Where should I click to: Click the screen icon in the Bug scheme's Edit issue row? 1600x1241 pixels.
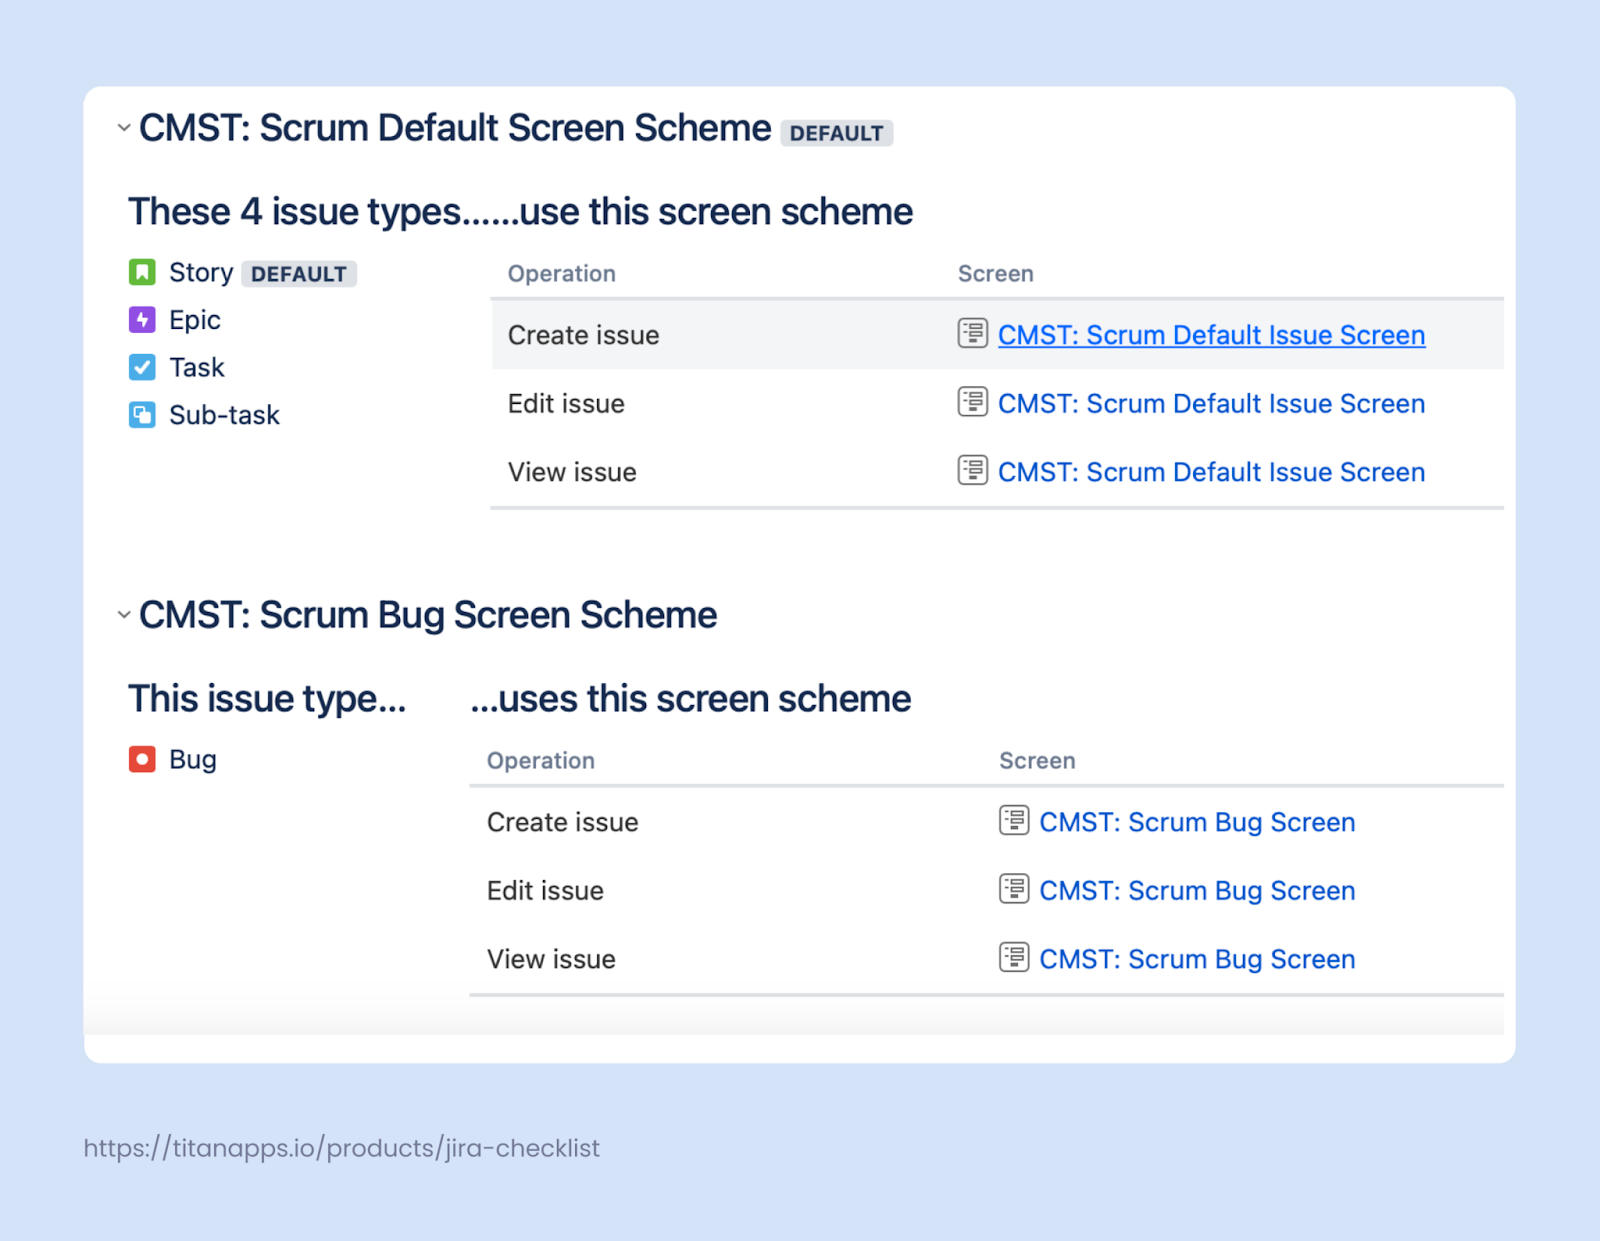pyautogui.click(x=1014, y=888)
